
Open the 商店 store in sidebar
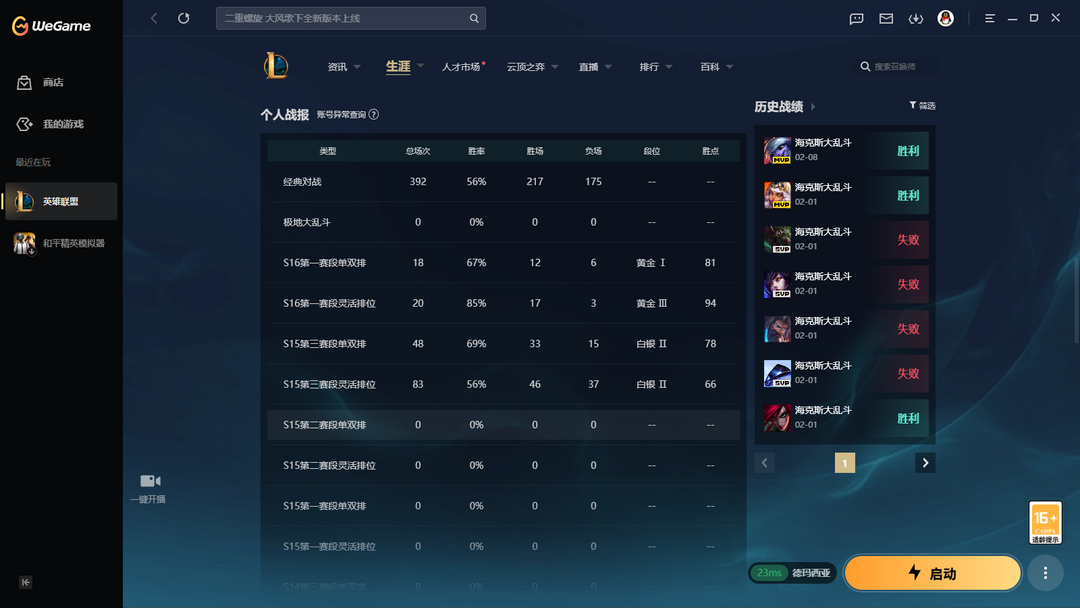[52, 83]
